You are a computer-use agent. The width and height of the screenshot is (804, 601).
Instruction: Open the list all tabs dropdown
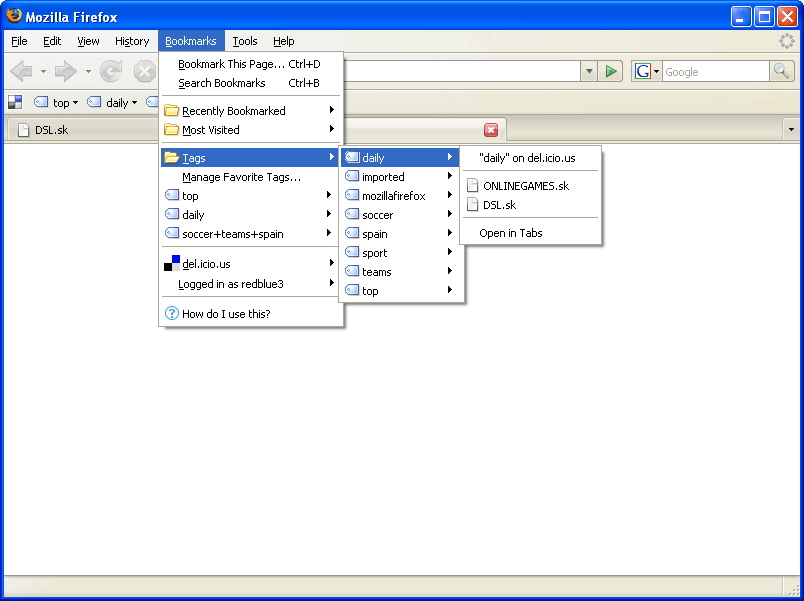pyautogui.click(x=791, y=130)
